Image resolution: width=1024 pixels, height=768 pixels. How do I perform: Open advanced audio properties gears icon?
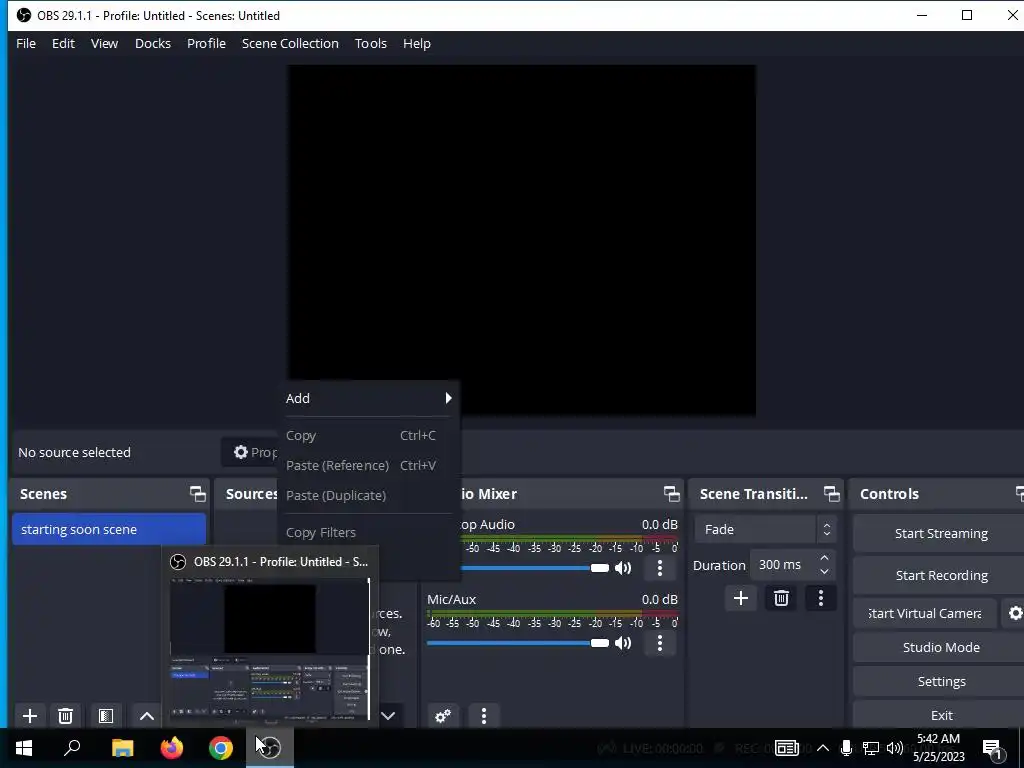(443, 716)
